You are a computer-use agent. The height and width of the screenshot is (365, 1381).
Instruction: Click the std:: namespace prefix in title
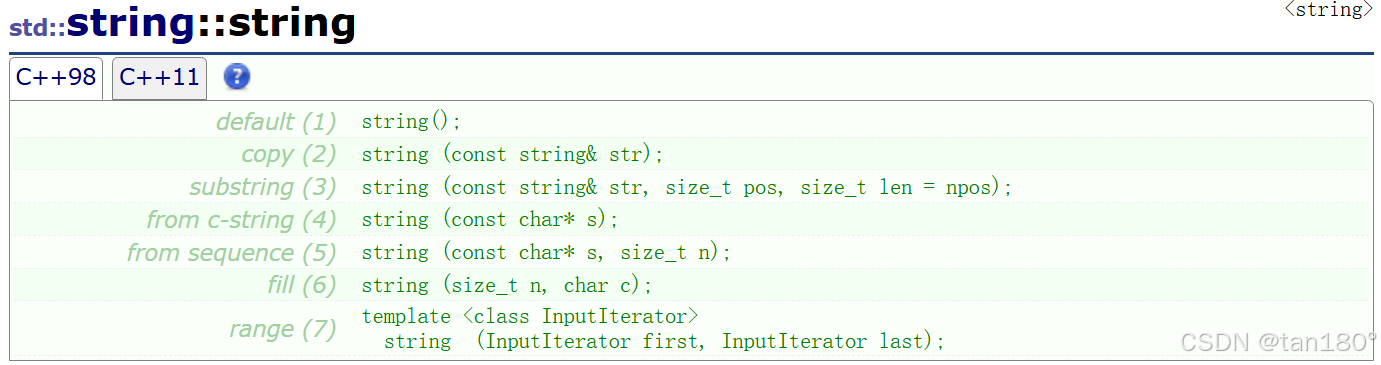38,27
